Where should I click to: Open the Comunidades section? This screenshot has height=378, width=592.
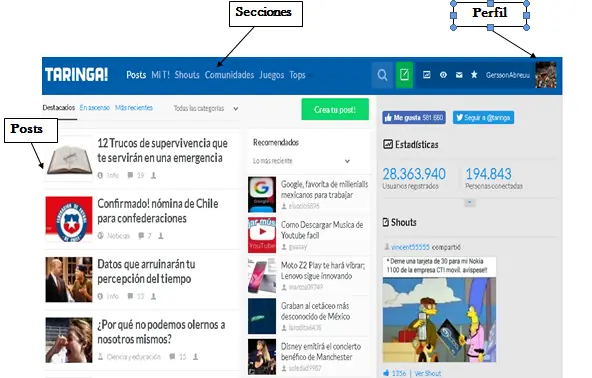point(229,75)
